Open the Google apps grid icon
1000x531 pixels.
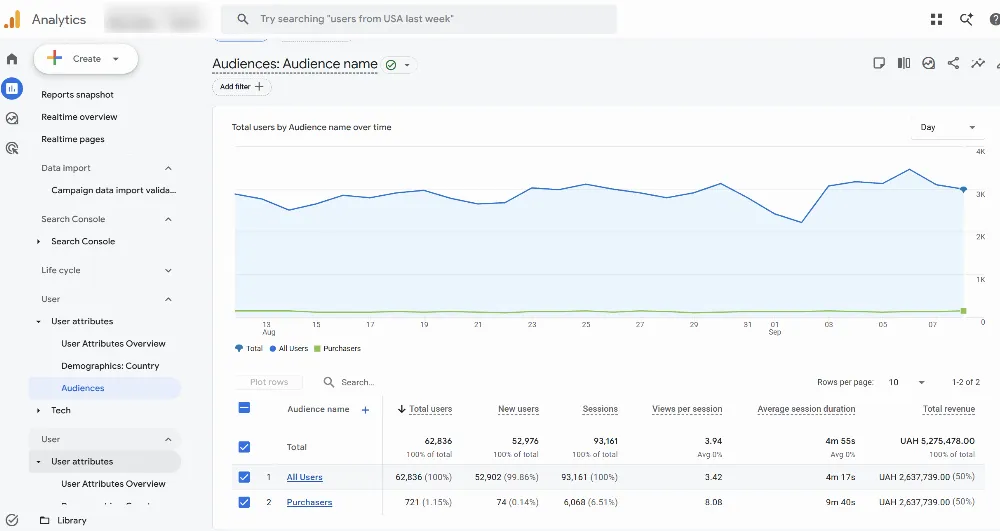coord(936,19)
